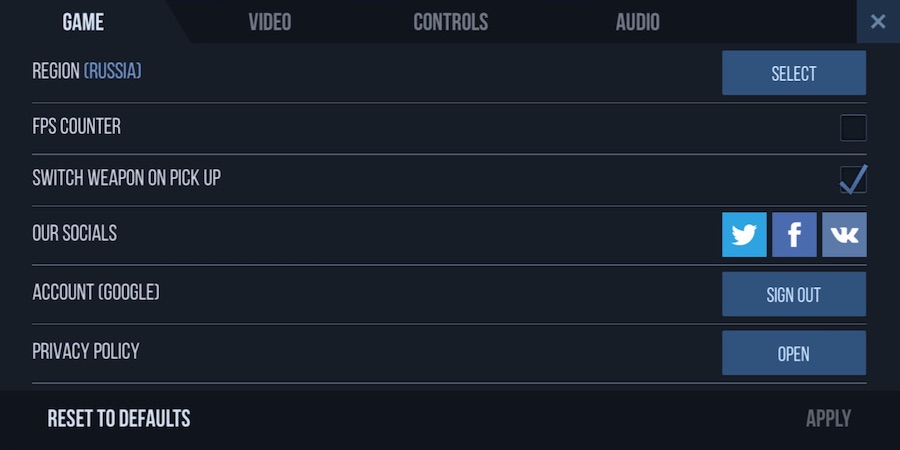Click the Region (Russia) label text
This screenshot has width=900, height=450.
87,71
